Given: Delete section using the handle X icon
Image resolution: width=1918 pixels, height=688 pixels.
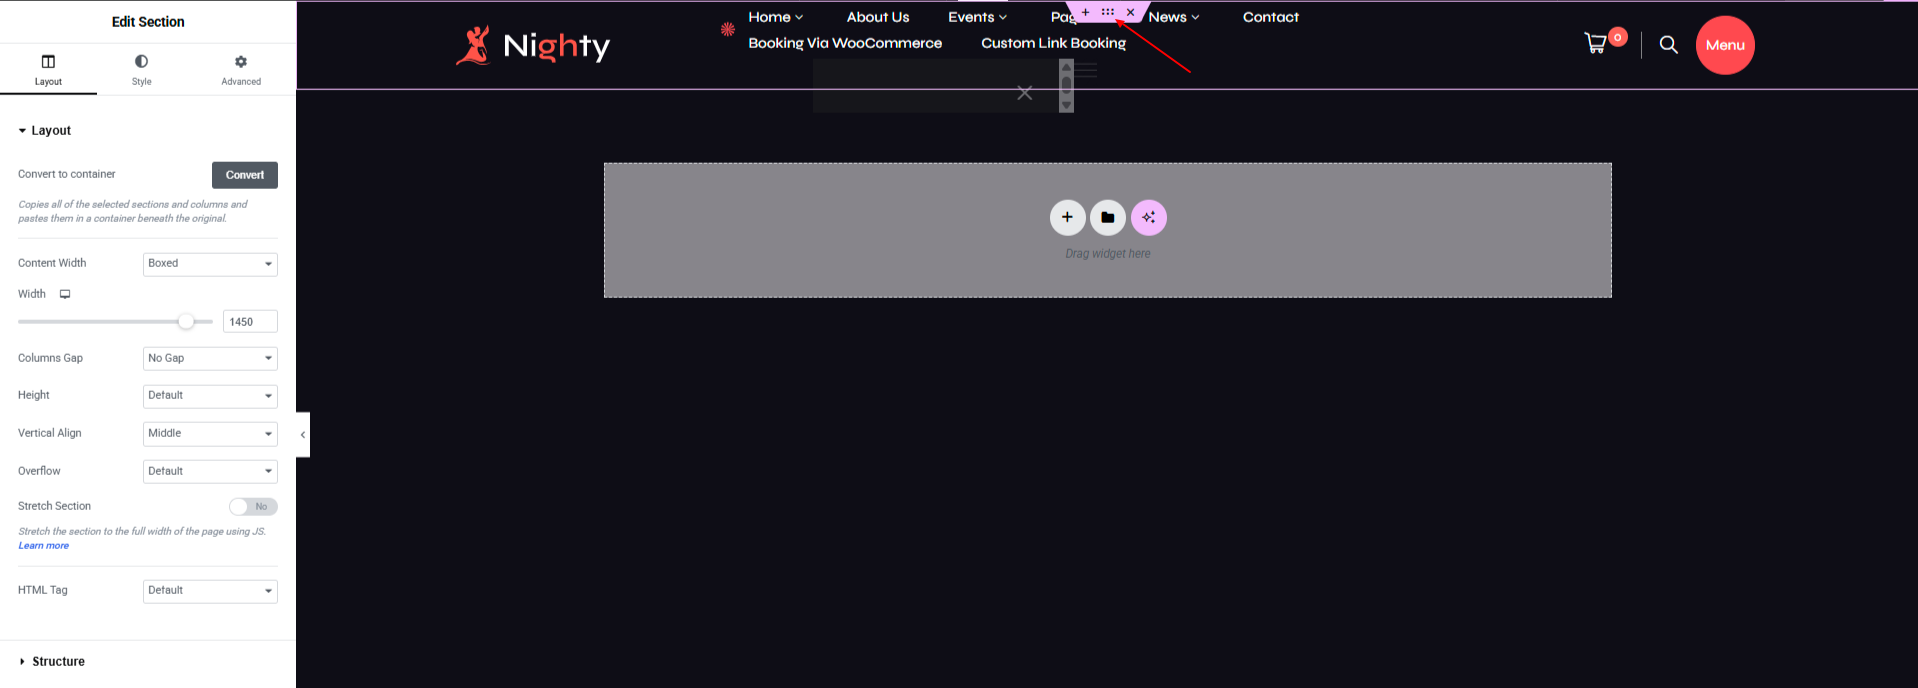Looking at the screenshot, I should click(x=1131, y=12).
